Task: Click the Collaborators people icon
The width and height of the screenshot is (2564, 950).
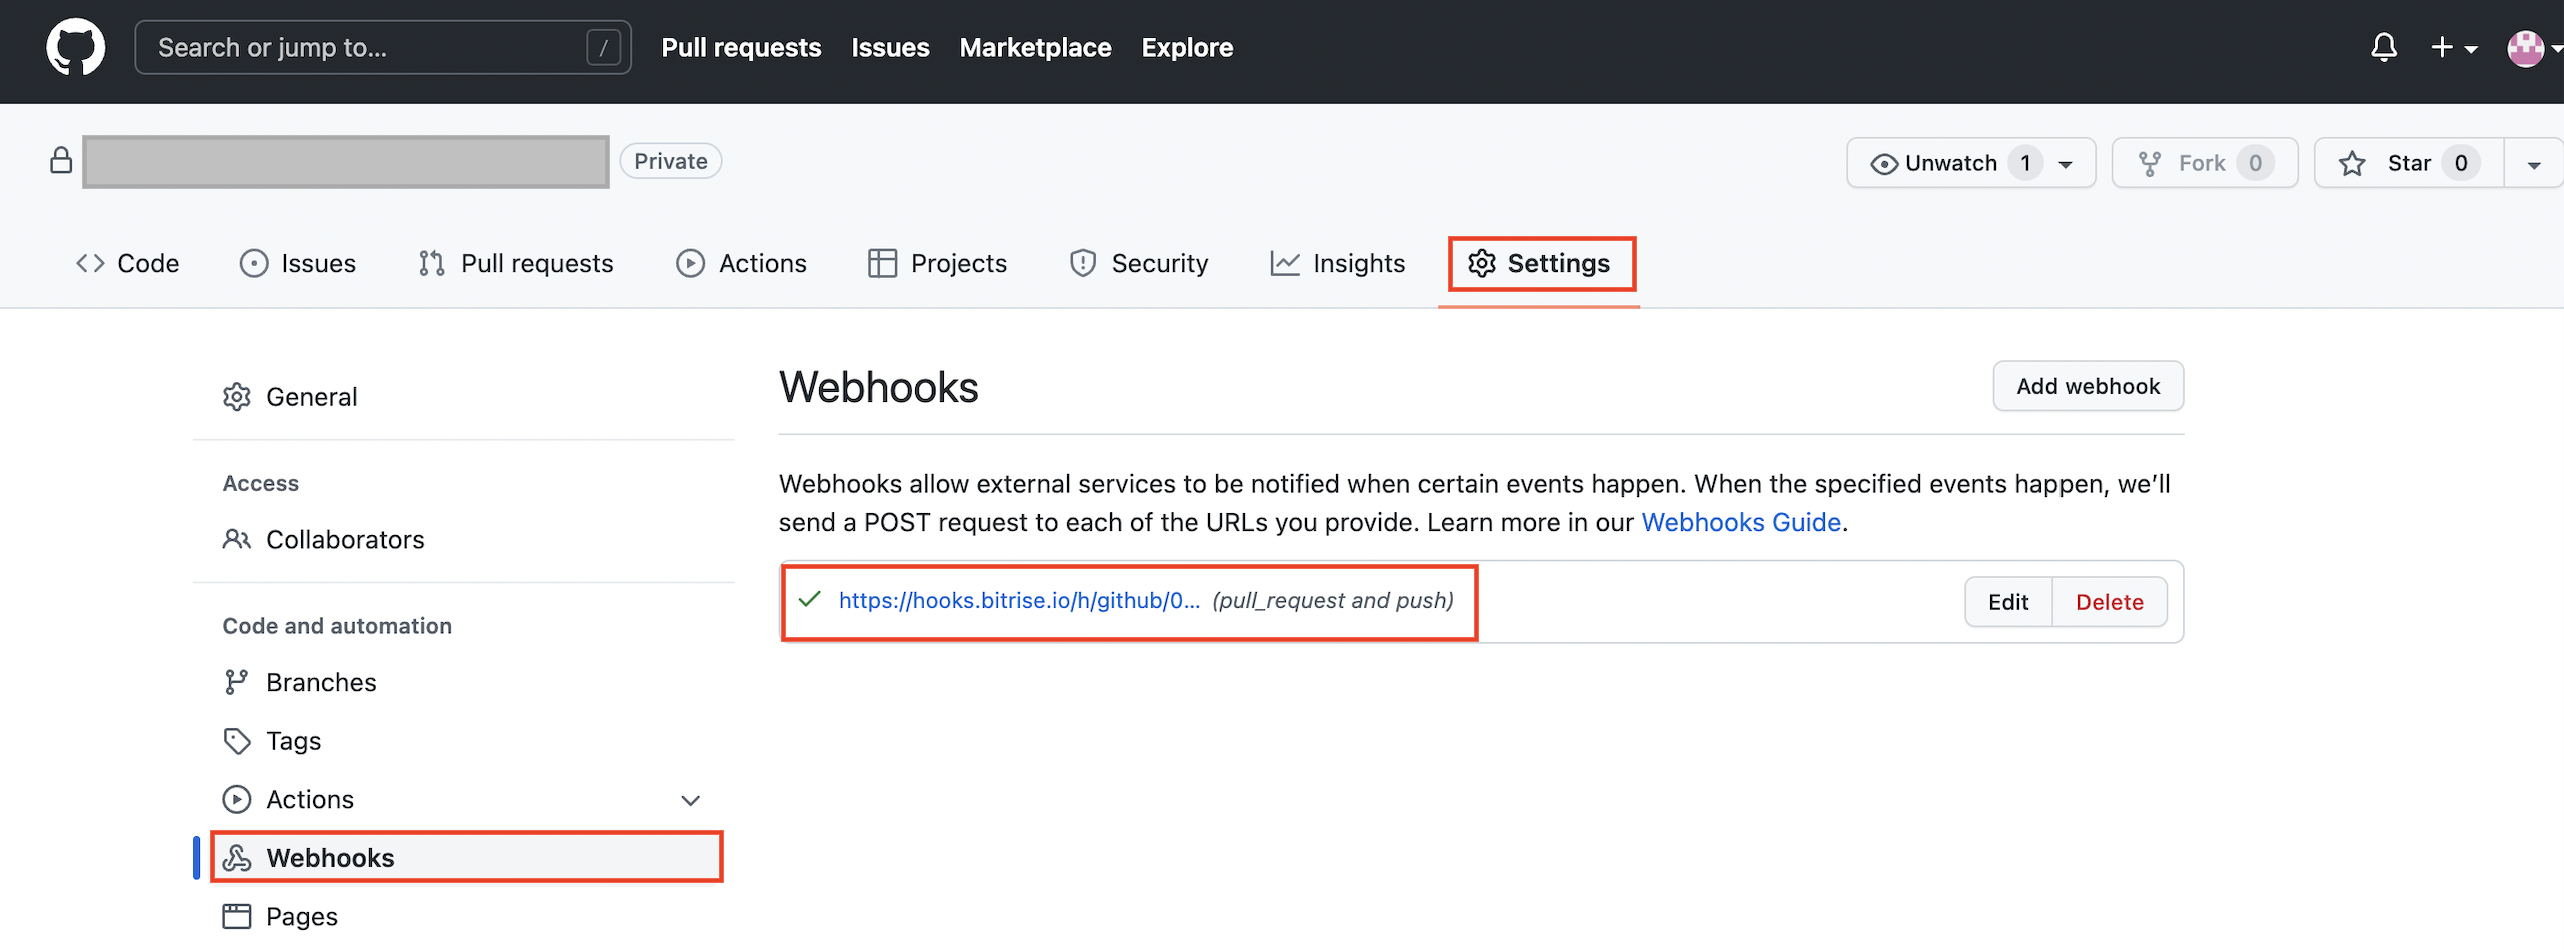Action: (237, 540)
